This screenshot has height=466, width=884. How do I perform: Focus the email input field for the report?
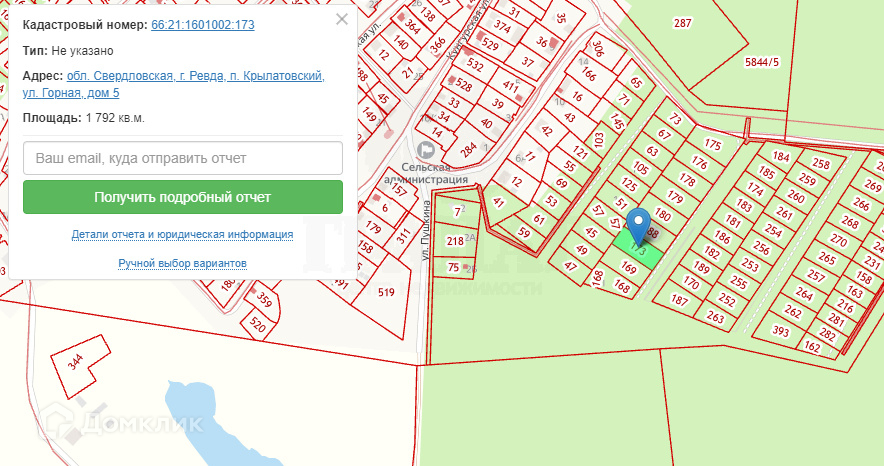tap(183, 158)
